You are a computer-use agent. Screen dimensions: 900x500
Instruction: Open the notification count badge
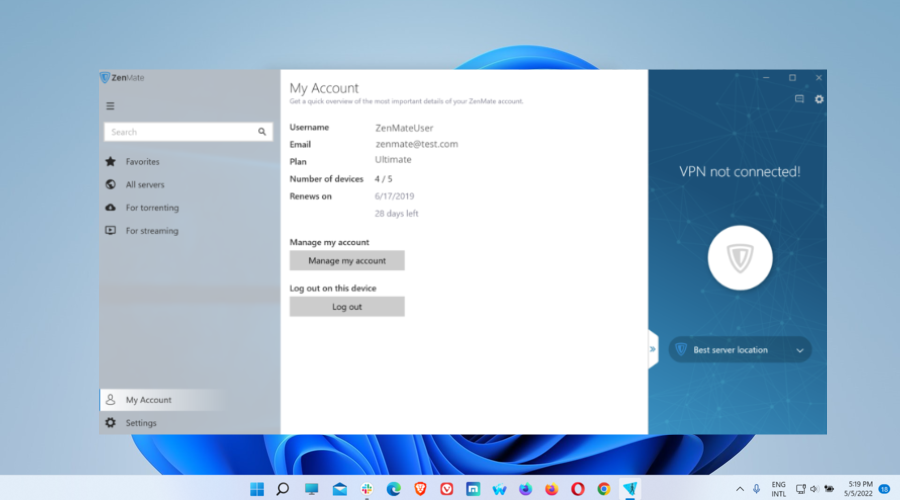tap(885, 489)
